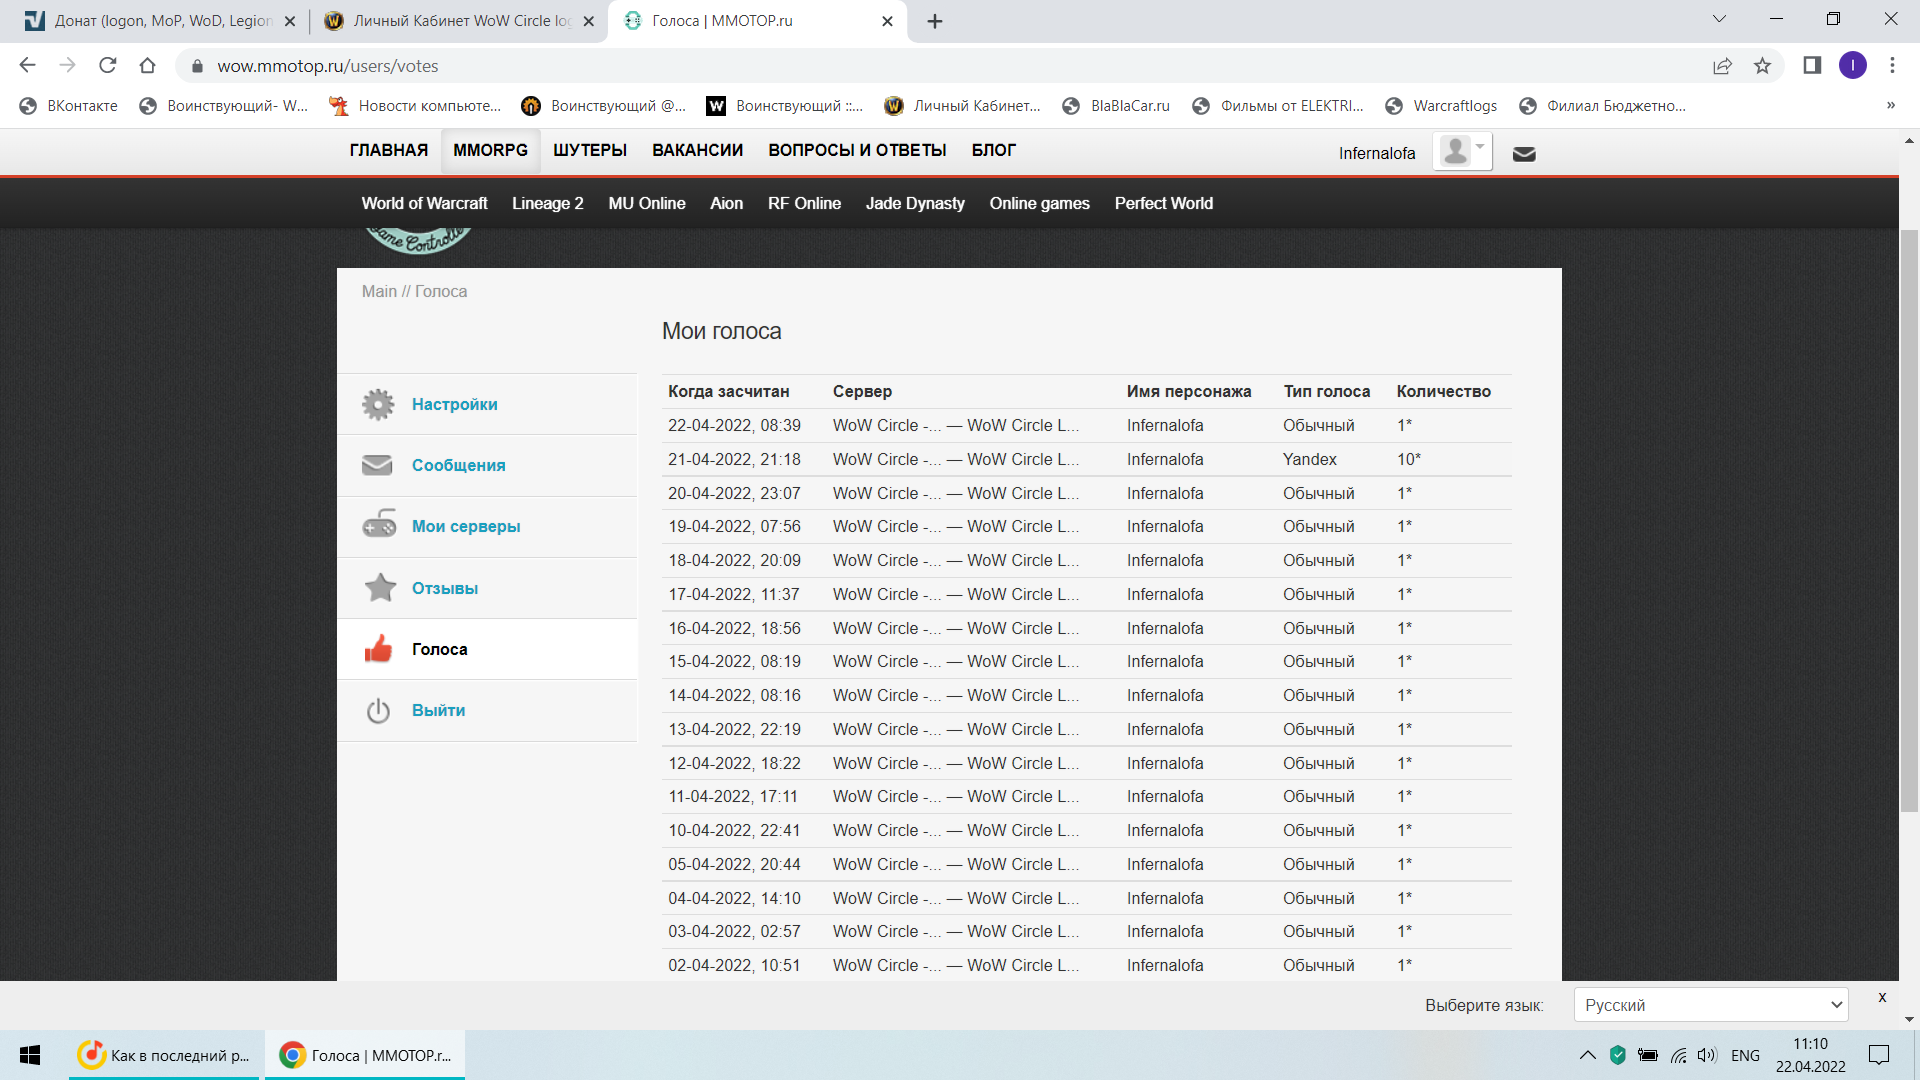Screen dimensions: 1920x1080
Task: Open the Windows Start menu
Action: point(30,1055)
